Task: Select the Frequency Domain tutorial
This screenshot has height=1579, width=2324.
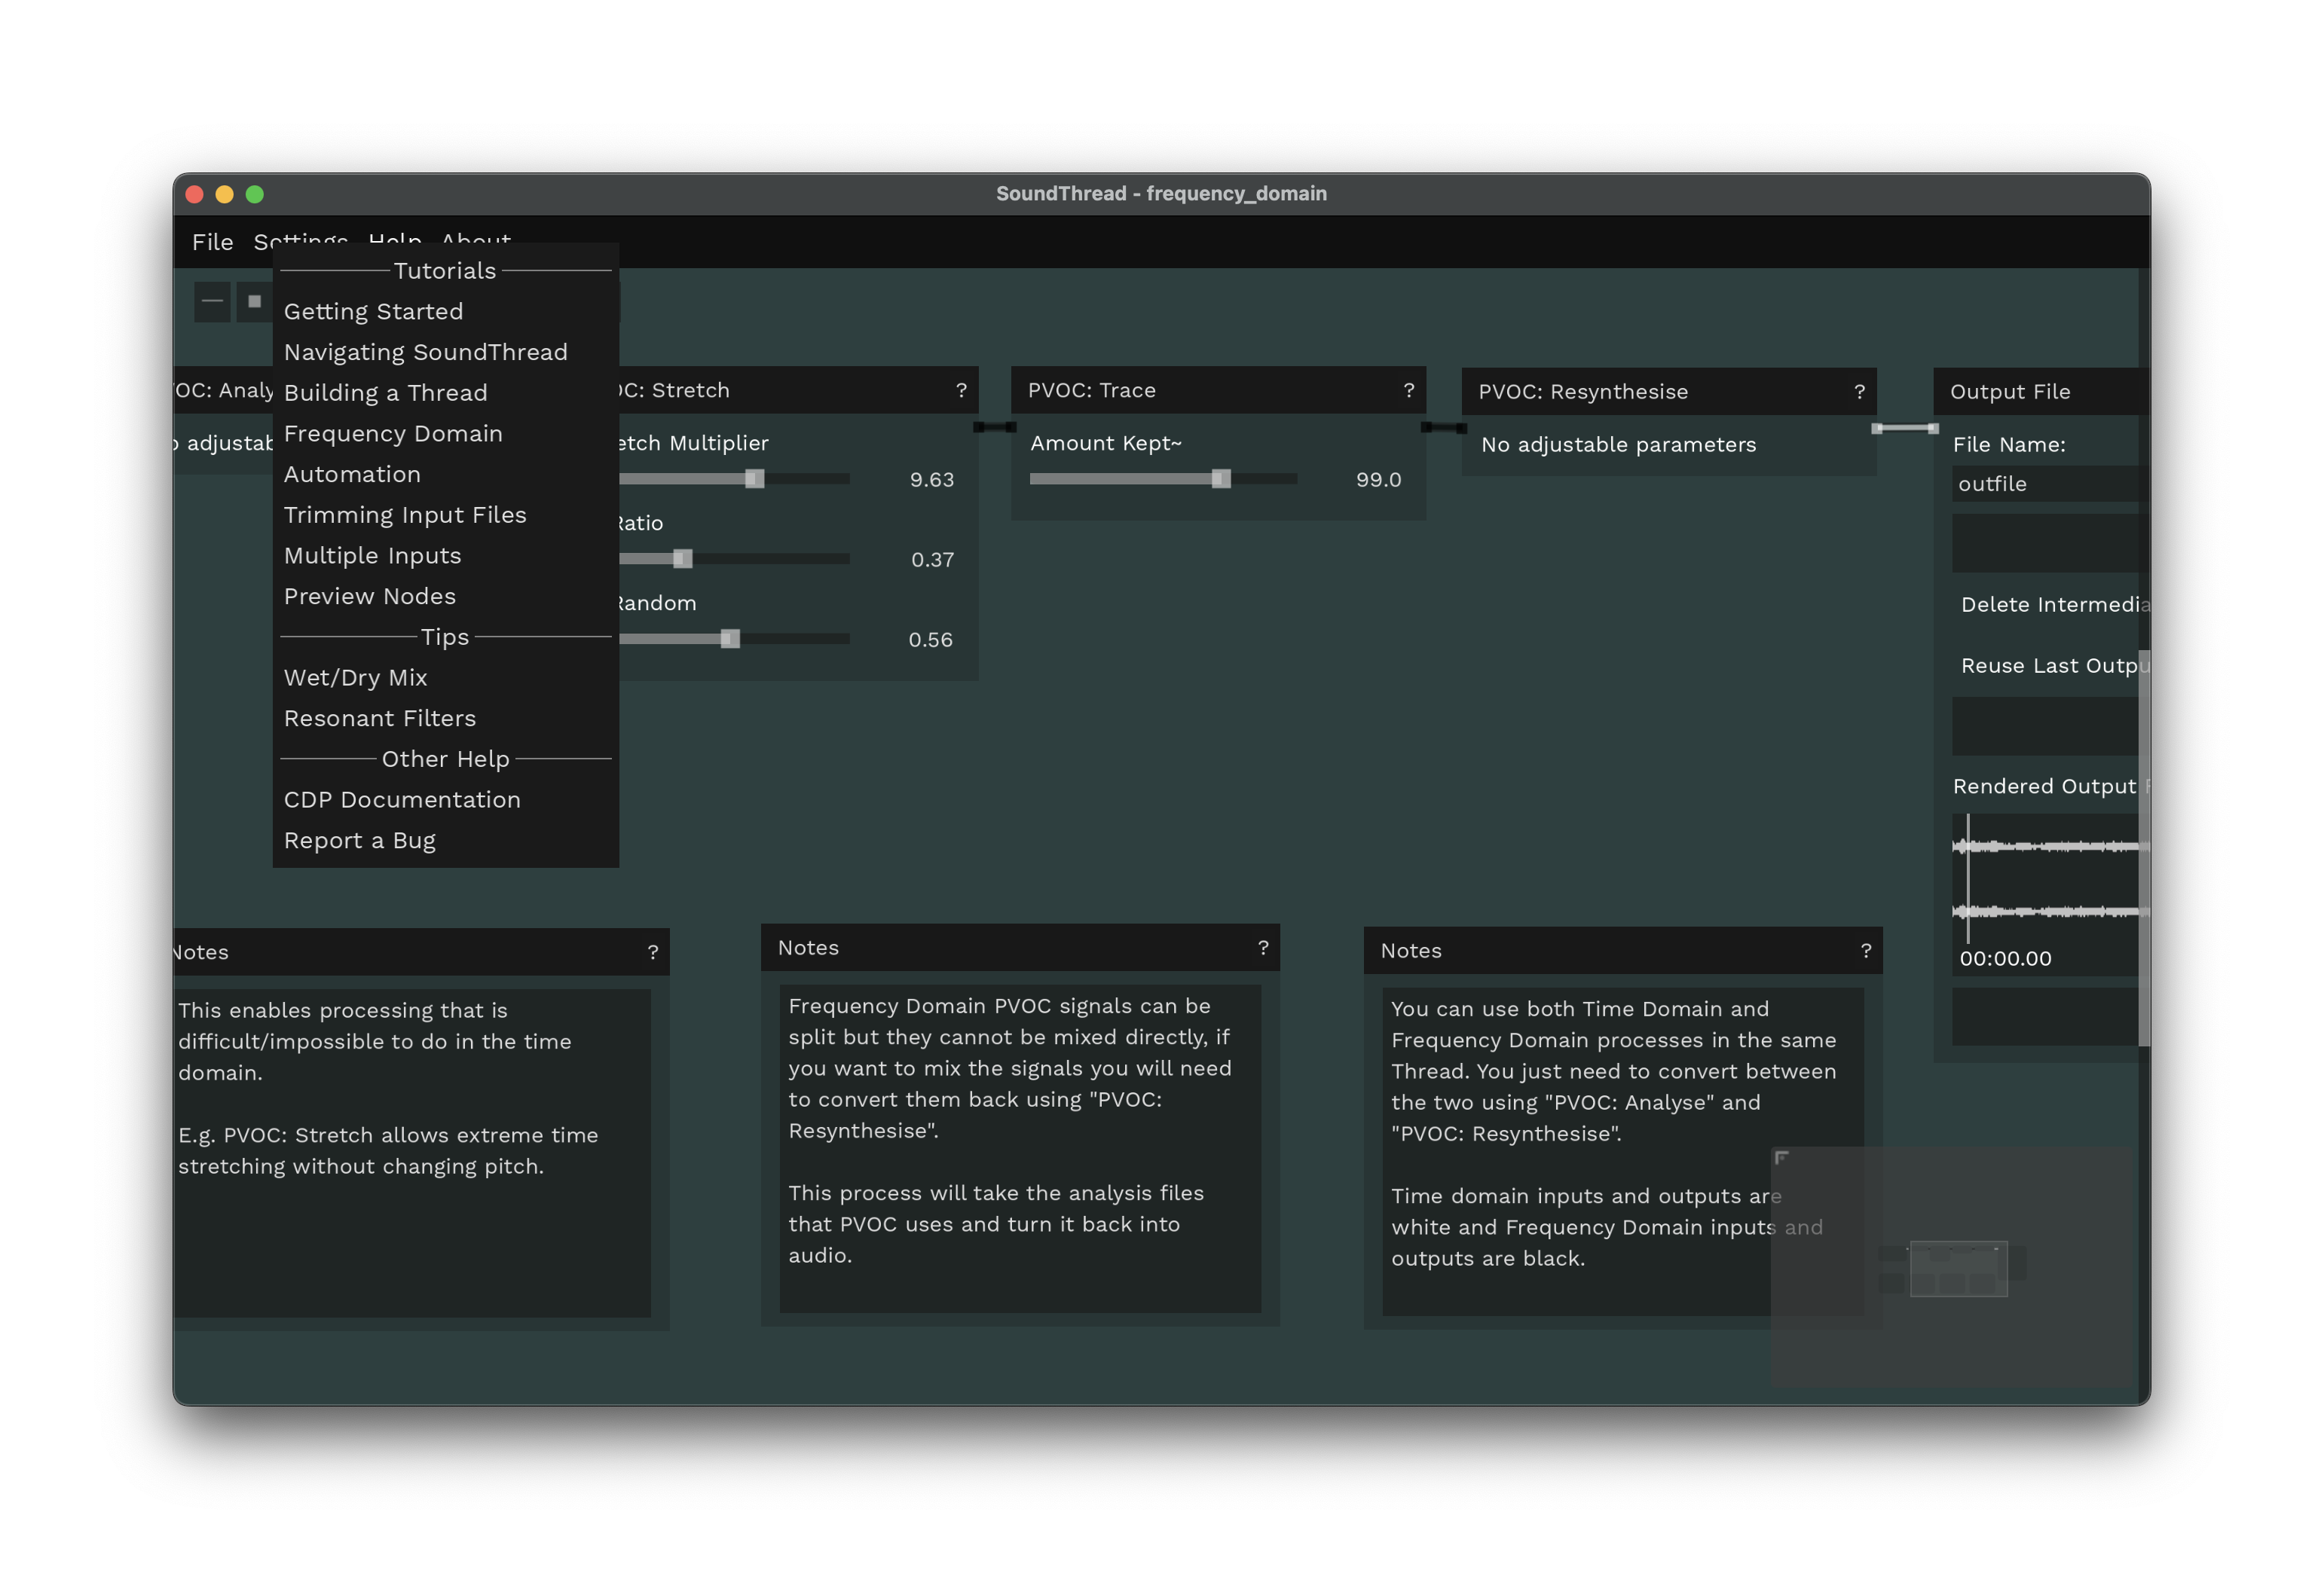Action: pyautogui.click(x=393, y=433)
